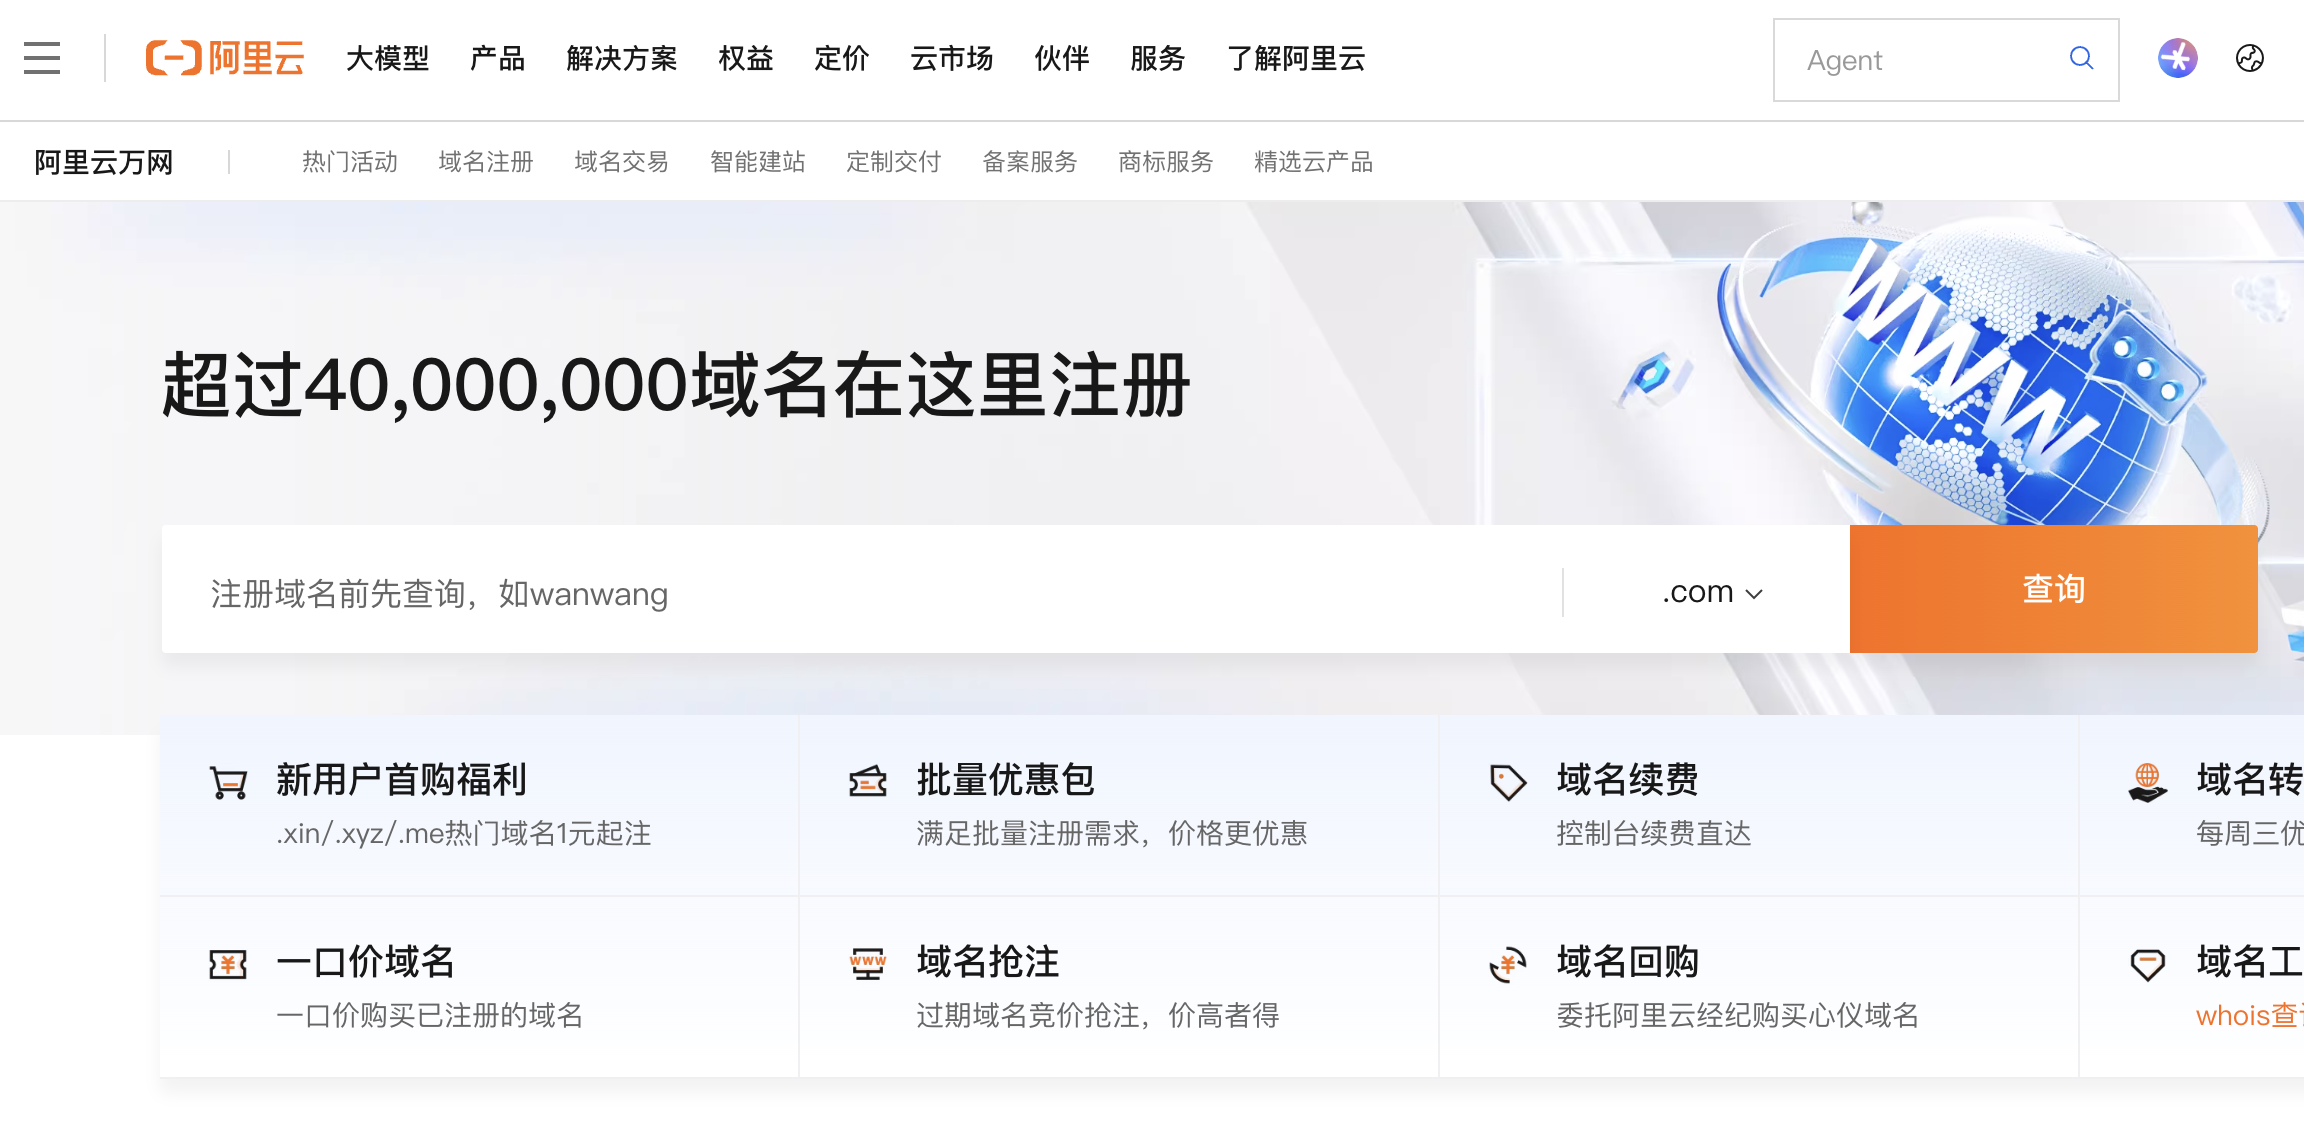Open the 备案服务 section
The width and height of the screenshot is (2304, 1122).
[x=1030, y=161]
